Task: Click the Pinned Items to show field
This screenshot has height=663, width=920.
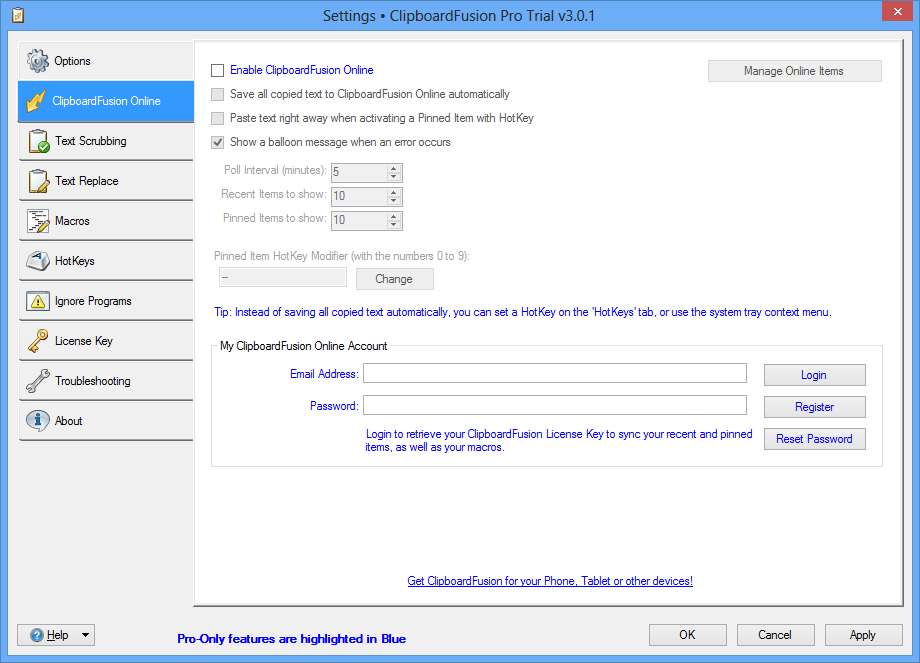Action: pyautogui.click(x=359, y=221)
